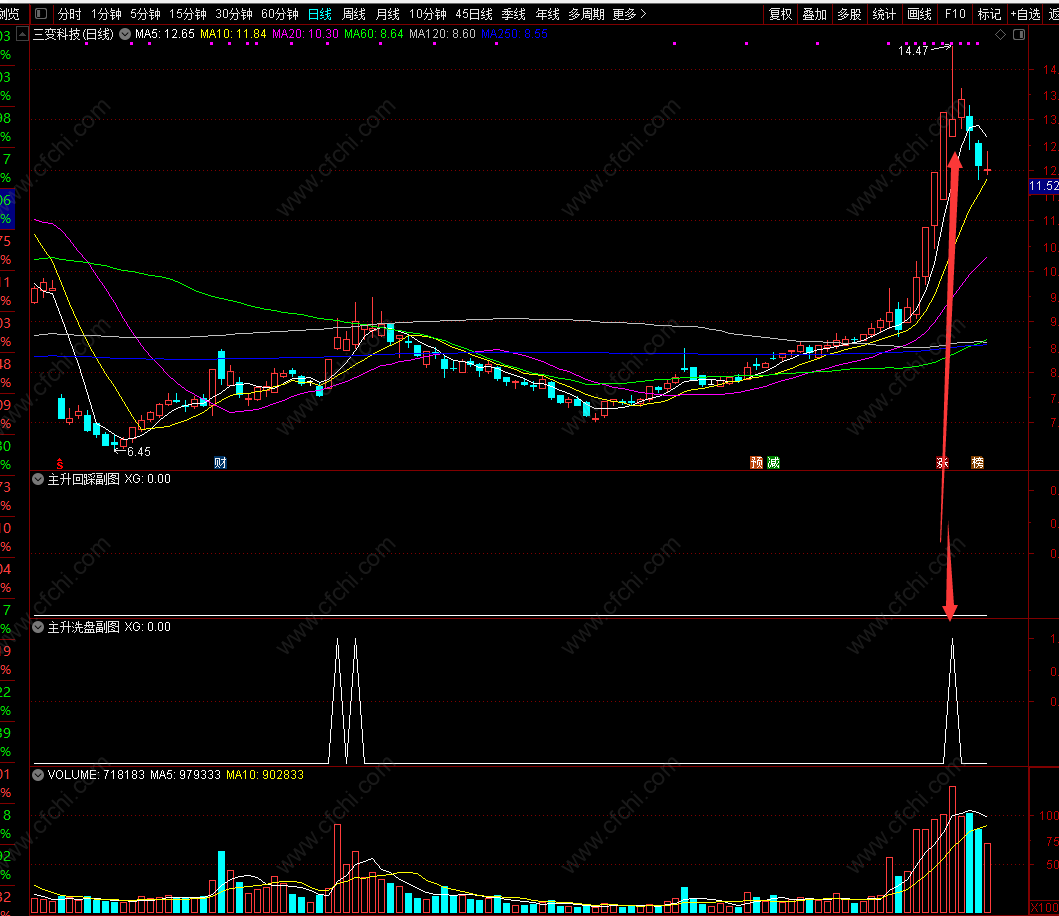Select the 周线 weekly tab
Viewport: 1059px width, 916px height.
click(353, 14)
